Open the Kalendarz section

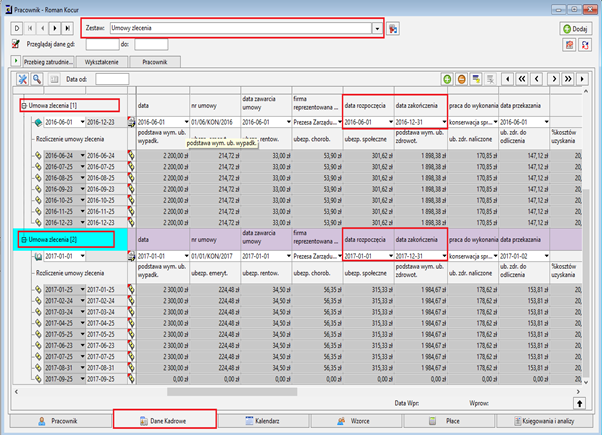point(263,421)
